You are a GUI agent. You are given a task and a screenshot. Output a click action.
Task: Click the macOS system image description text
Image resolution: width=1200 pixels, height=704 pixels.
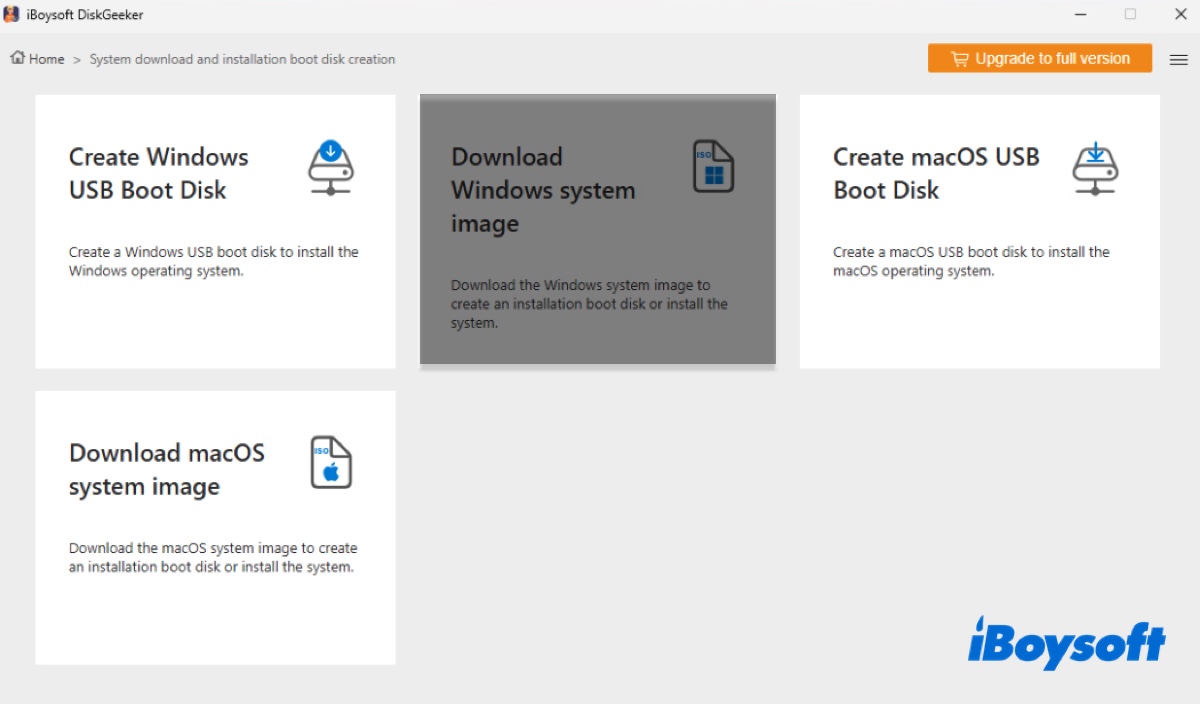click(212, 557)
